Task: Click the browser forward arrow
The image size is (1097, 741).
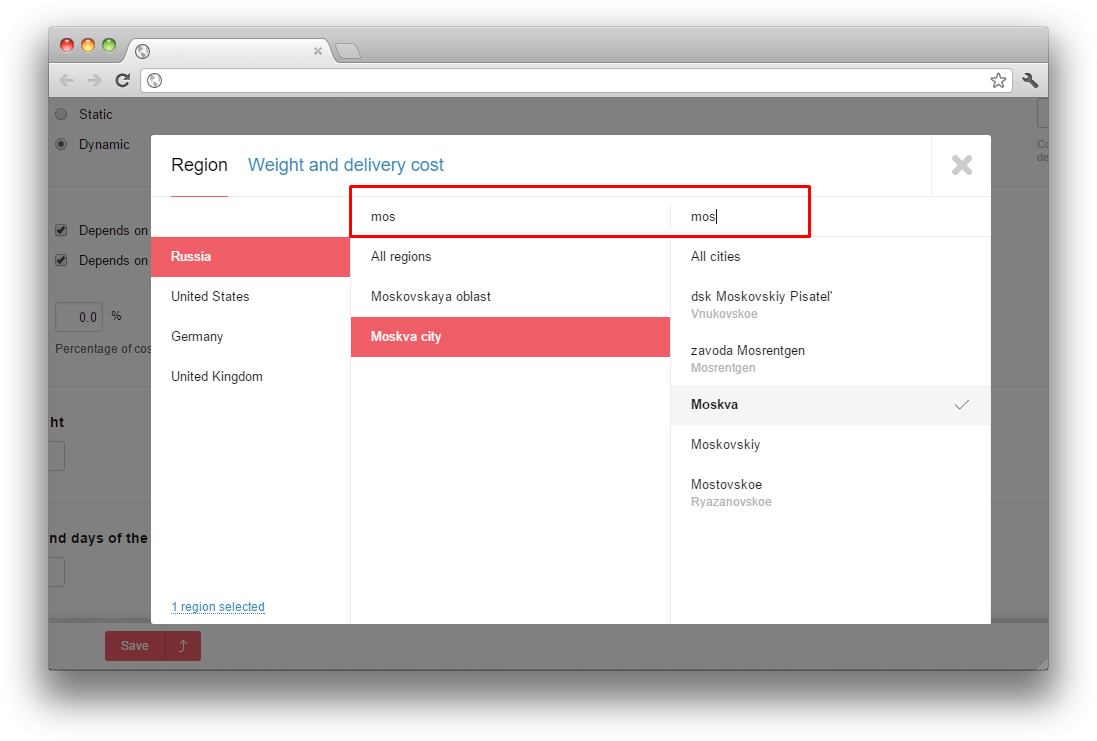Action: point(94,80)
